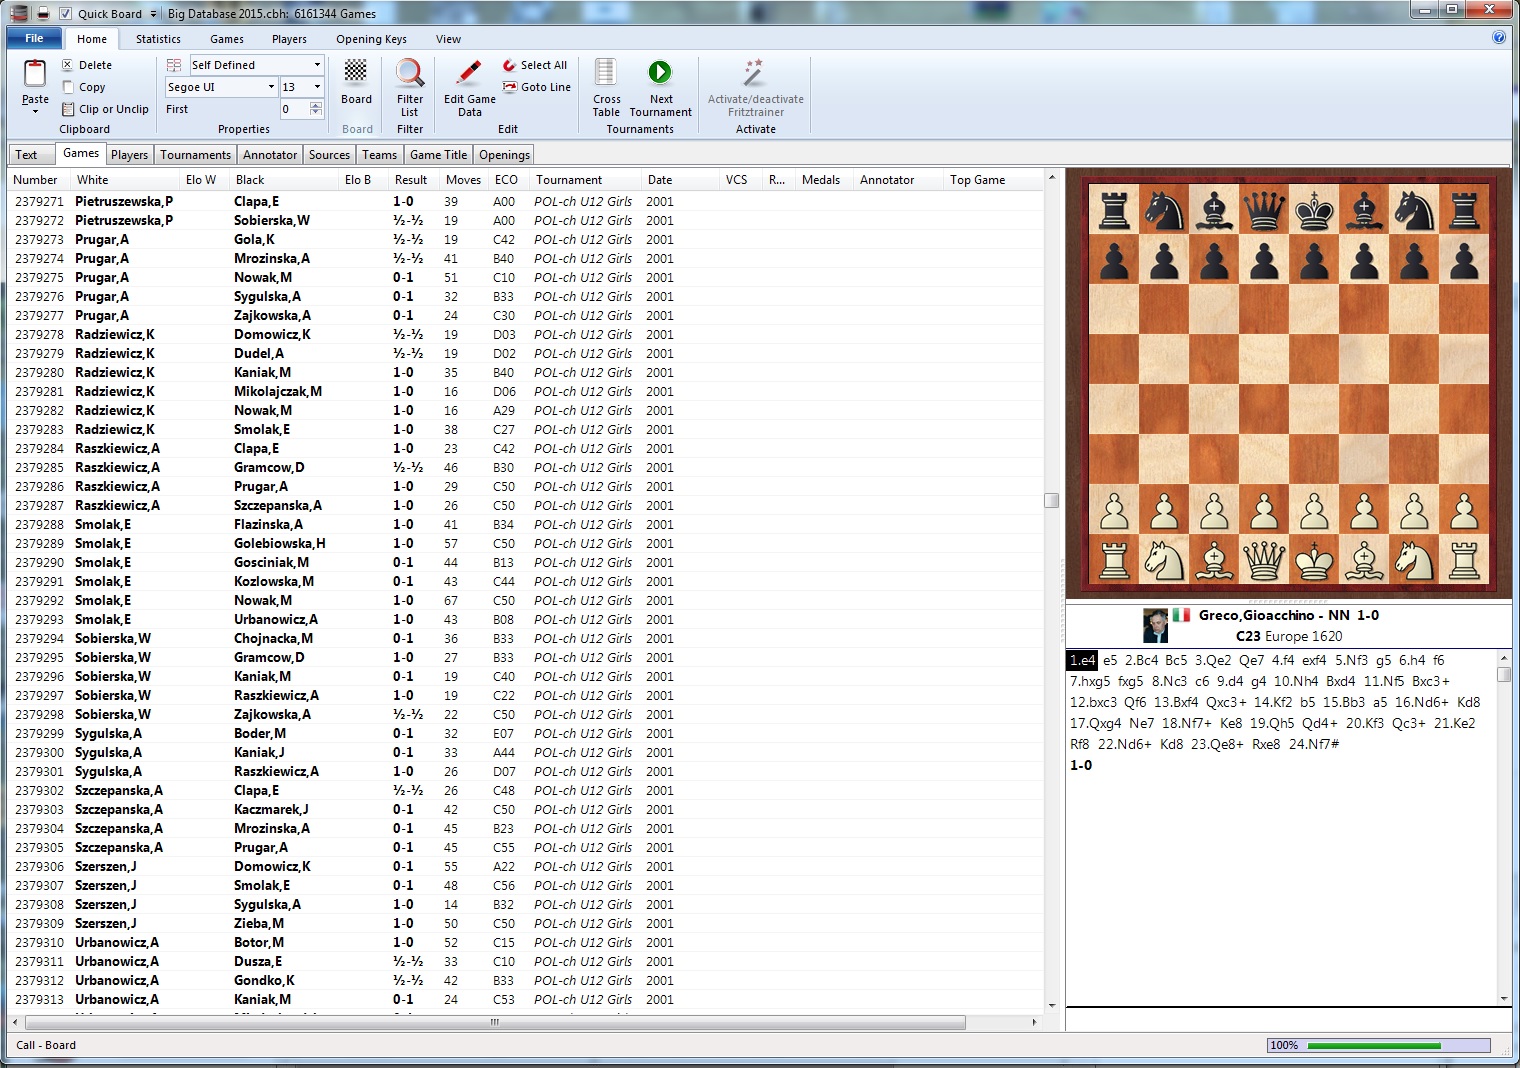Open the File menu

[x=35, y=38]
